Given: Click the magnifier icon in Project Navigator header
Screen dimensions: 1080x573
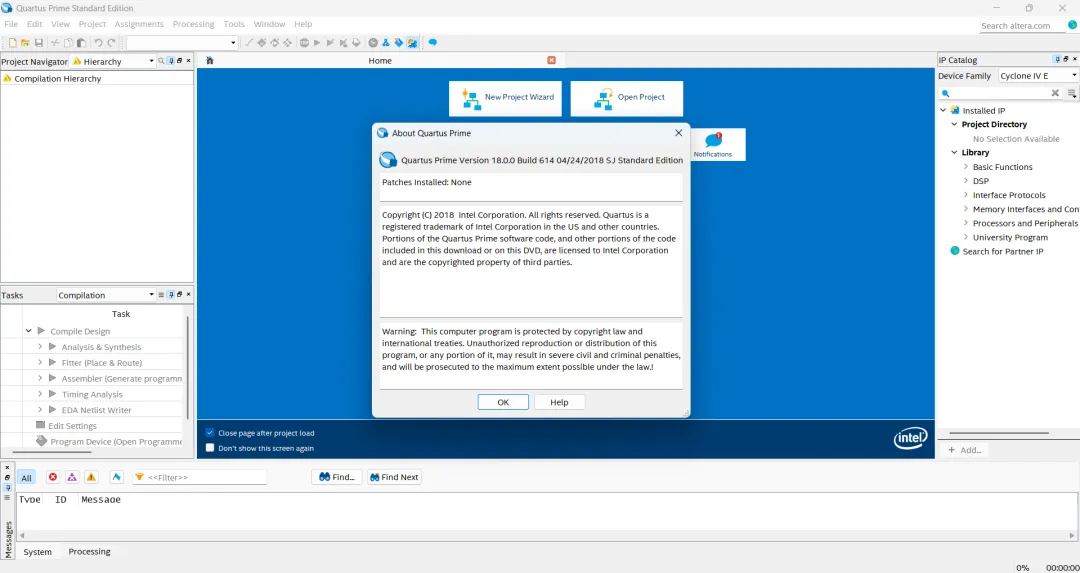Looking at the screenshot, I should pos(161,61).
